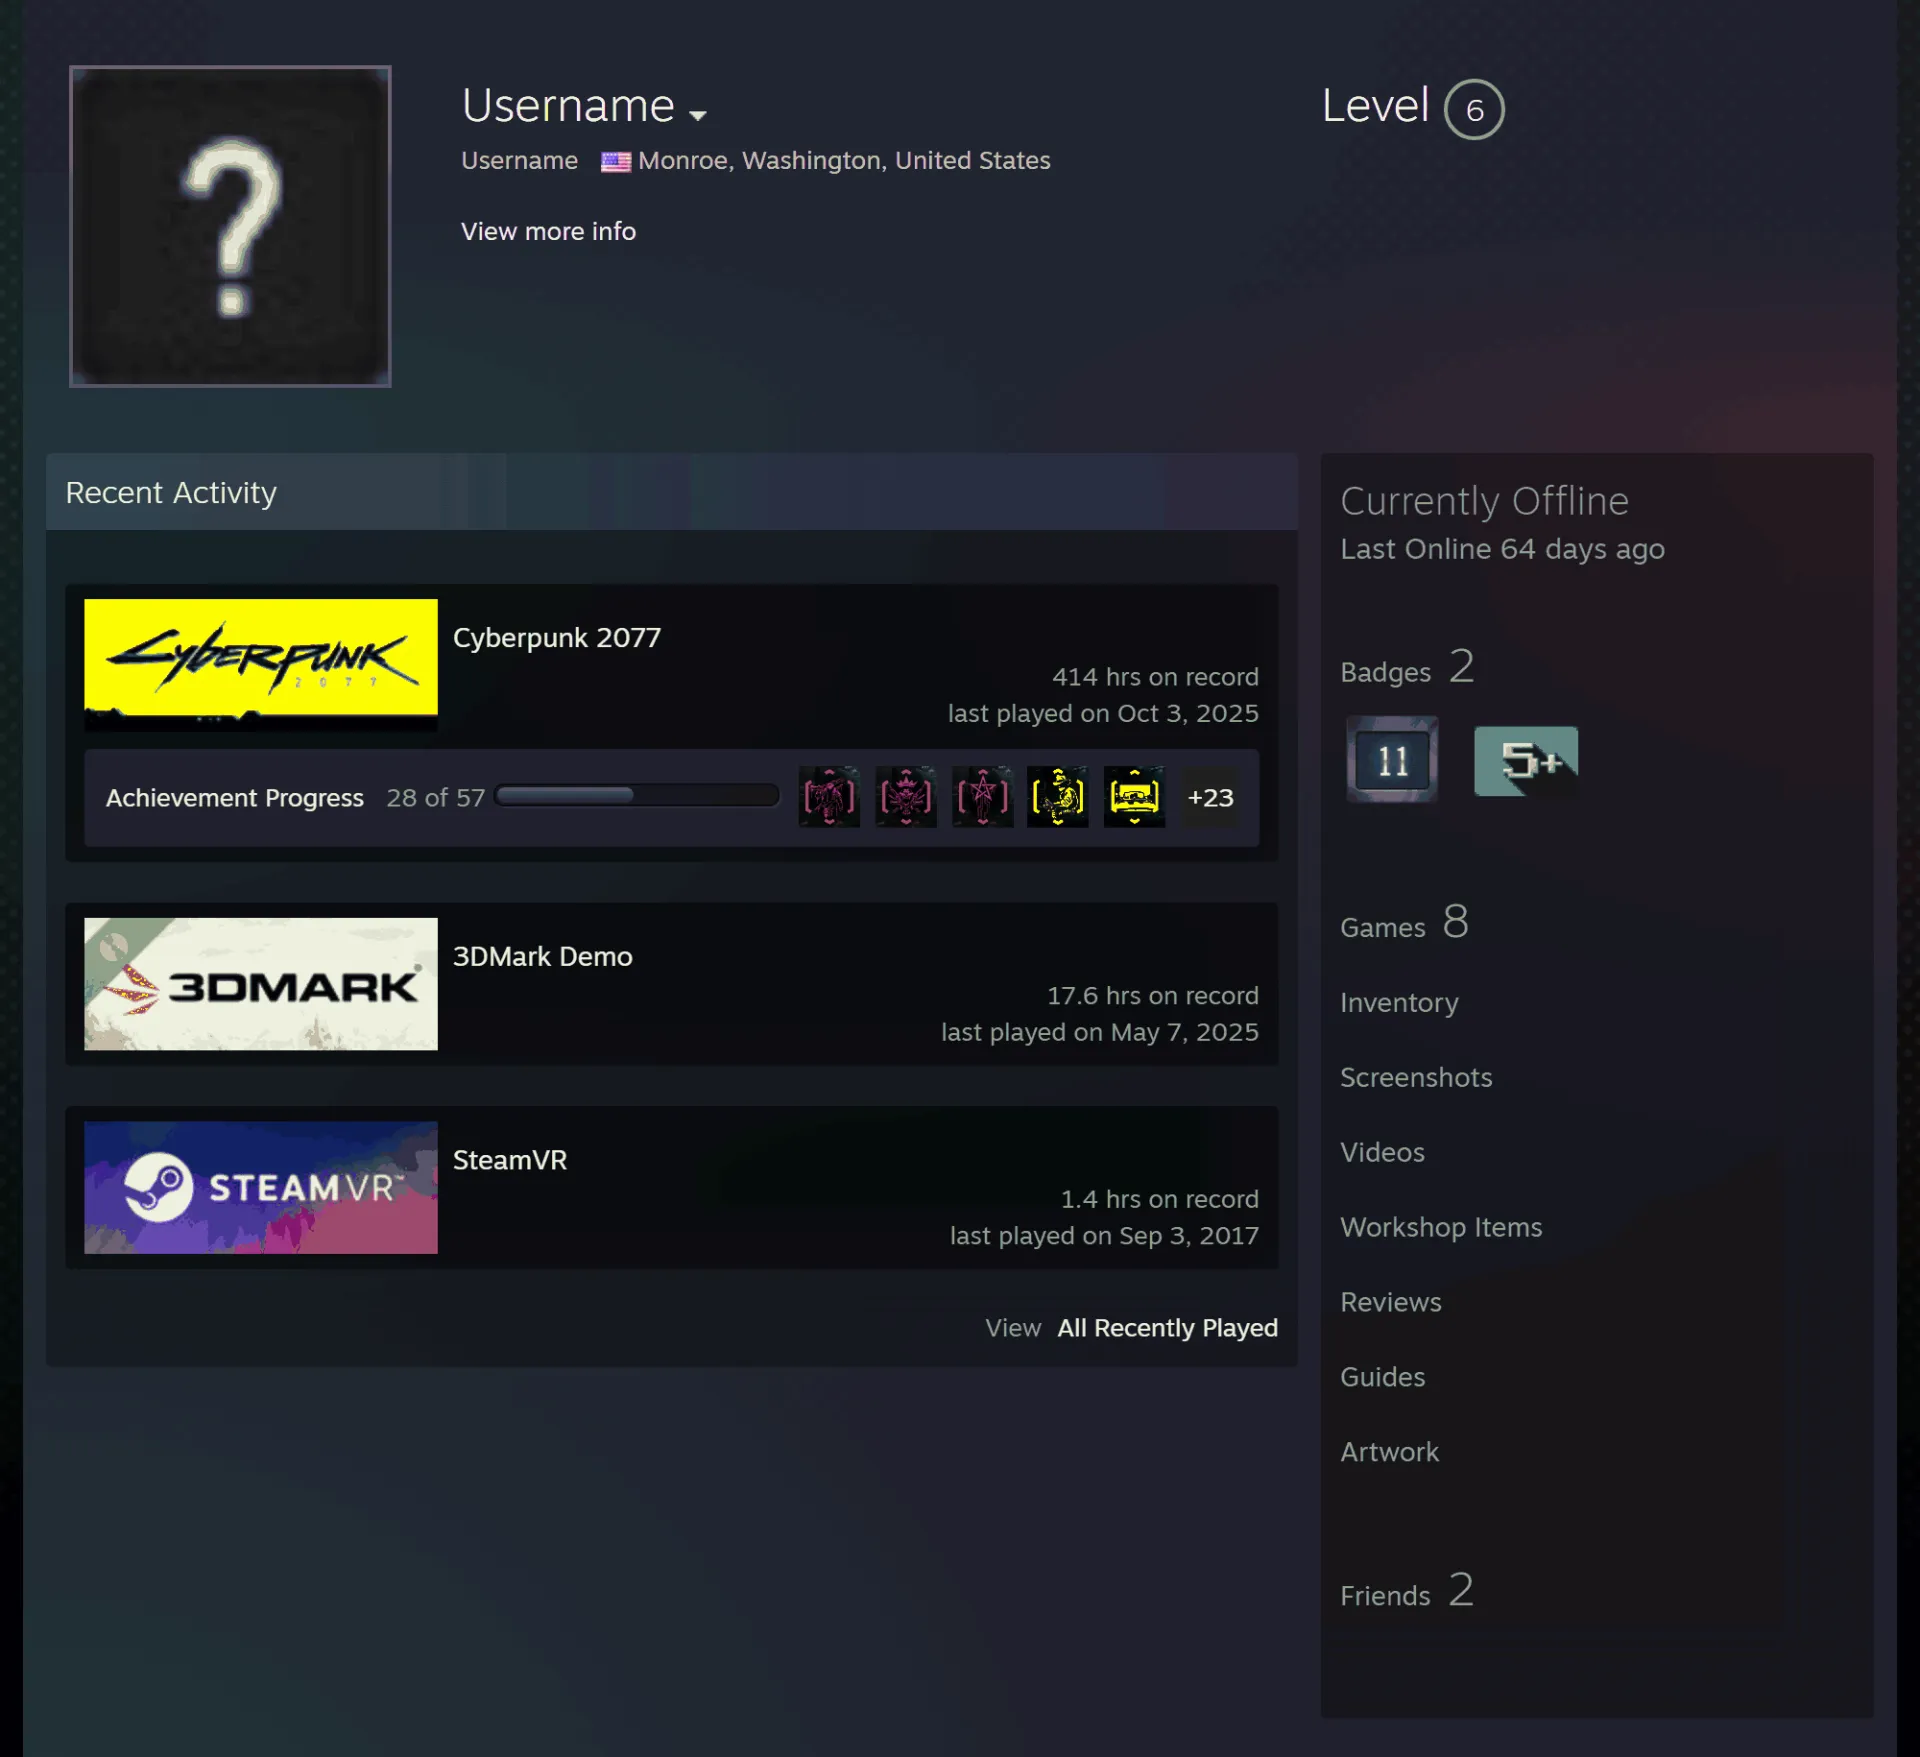Open the Badges section link
The width and height of the screenshot is (1920, 1757).
[1407, 668]
